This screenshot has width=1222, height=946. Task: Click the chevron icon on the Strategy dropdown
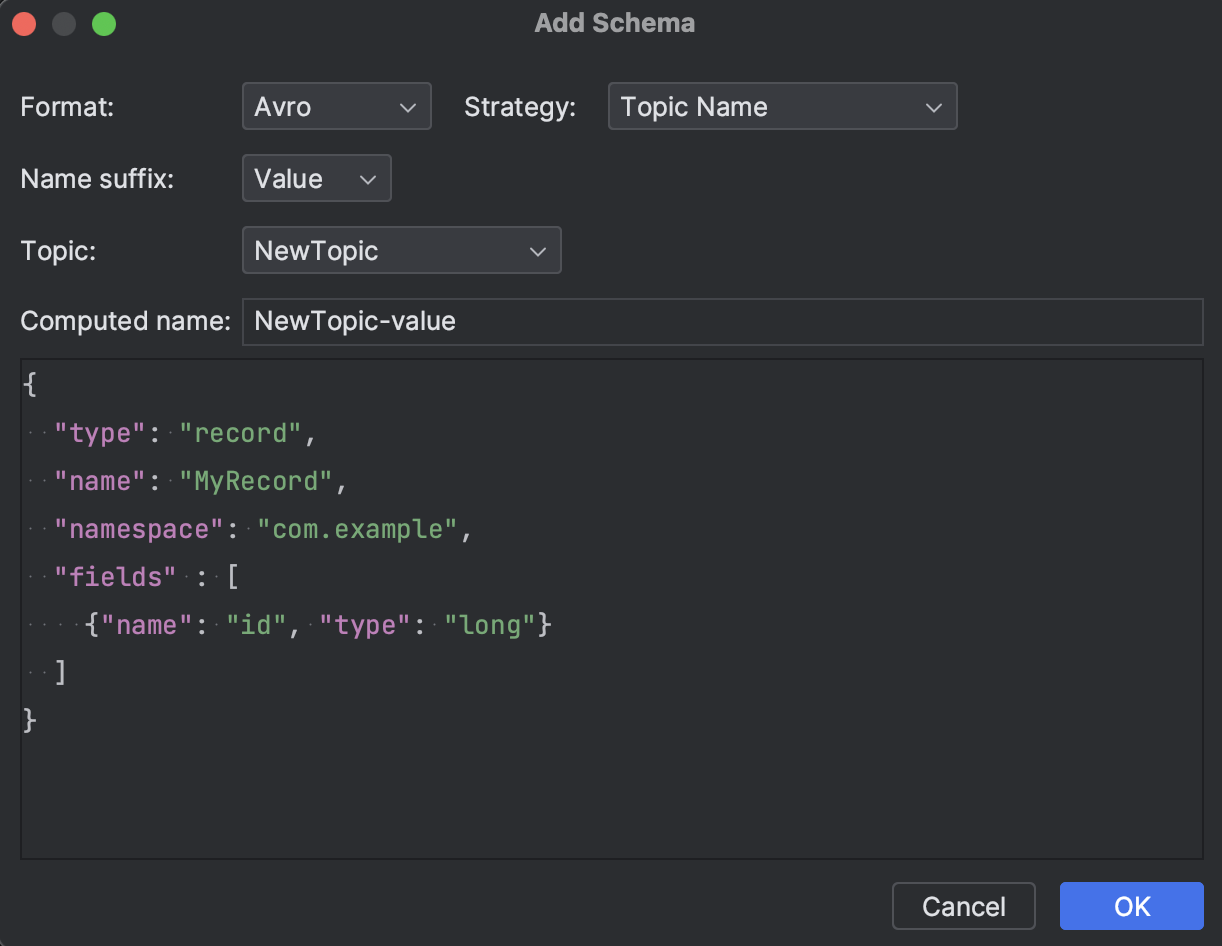coord(933,105)
